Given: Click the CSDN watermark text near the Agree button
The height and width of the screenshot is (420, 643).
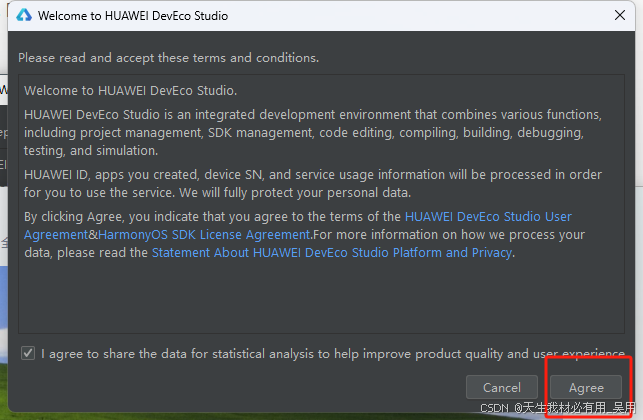Looking at the screenshot, I should coord(558,408).
